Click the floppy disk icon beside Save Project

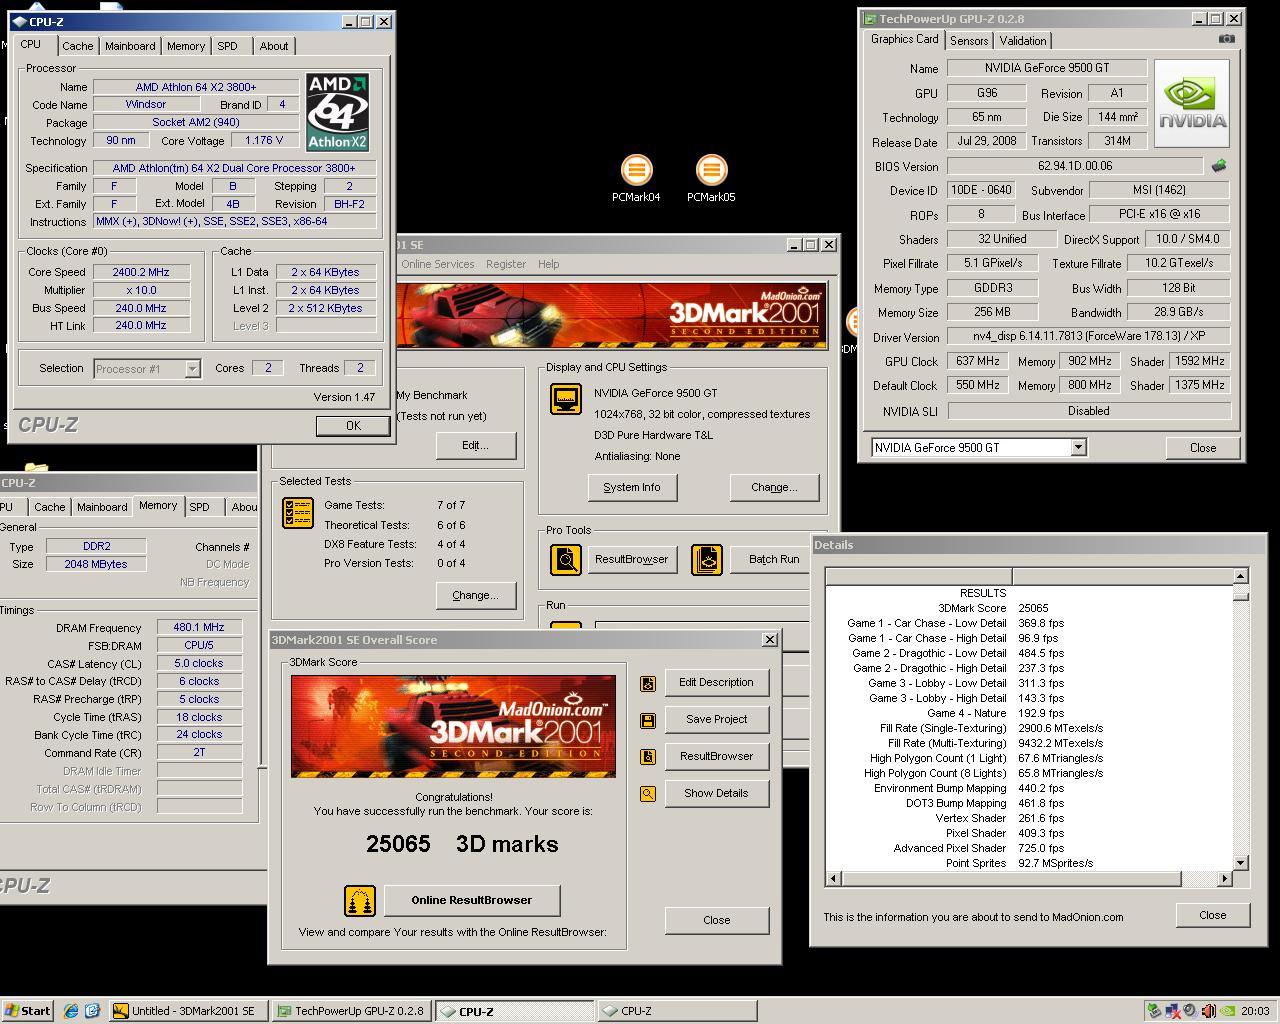[x=648, y=720]
